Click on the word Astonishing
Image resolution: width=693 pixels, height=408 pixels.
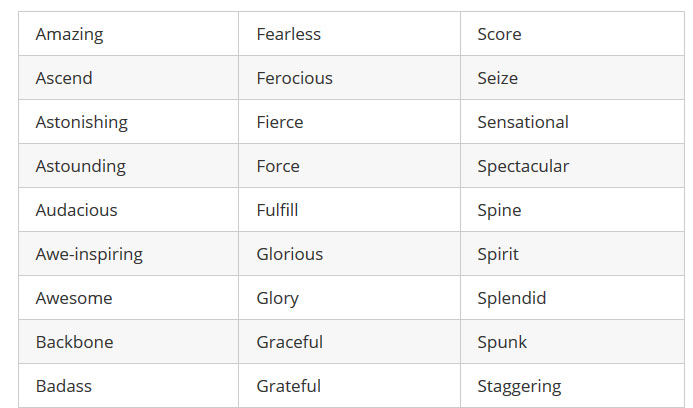coord(81,122)
